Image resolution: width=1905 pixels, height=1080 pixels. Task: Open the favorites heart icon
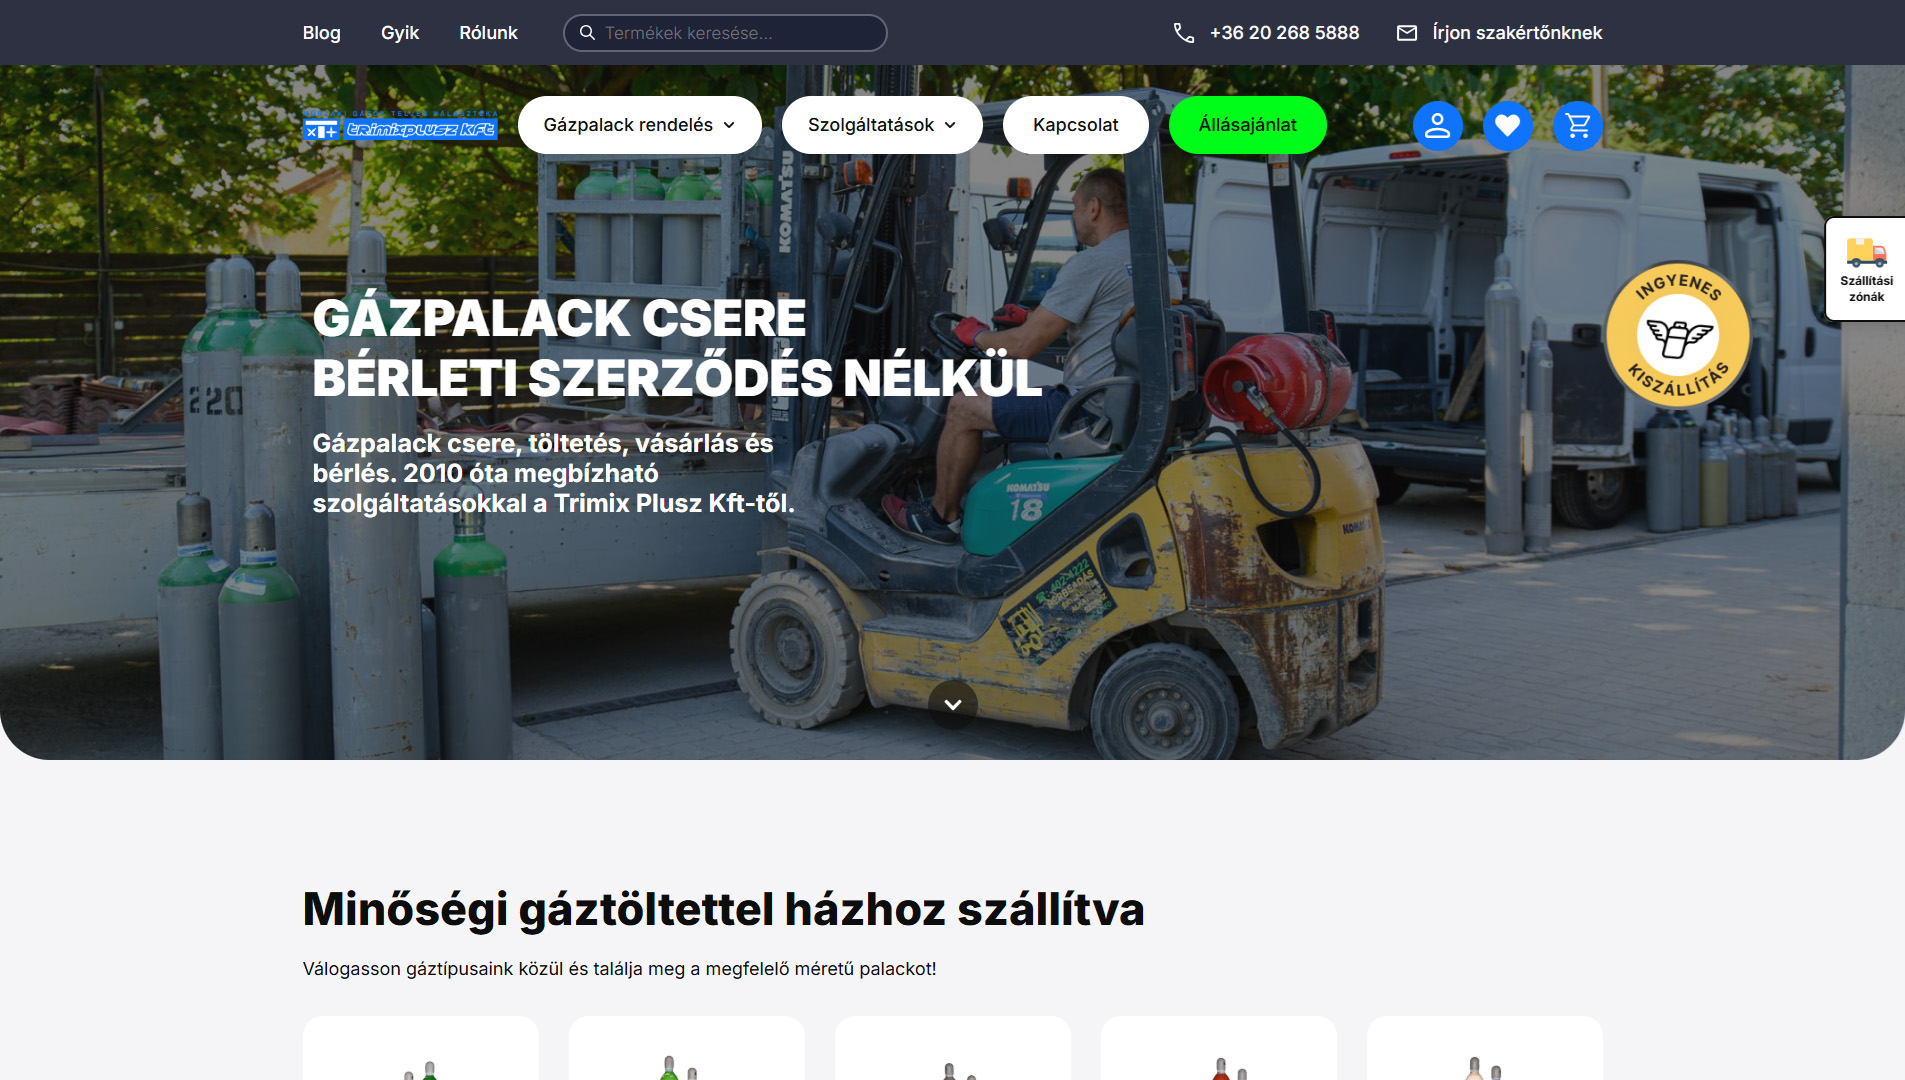(1507, 126)
